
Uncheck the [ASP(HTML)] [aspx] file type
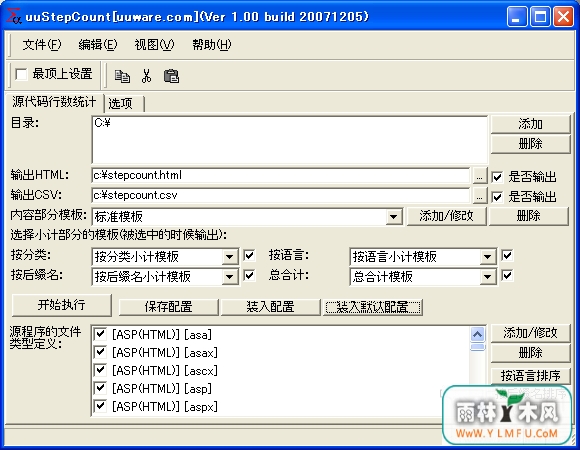point(100,406)
